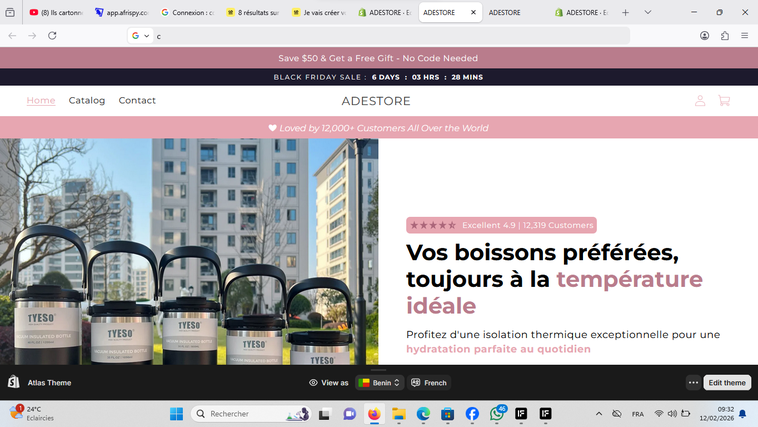Open File Explorer from the taskbar

point(398,414)
